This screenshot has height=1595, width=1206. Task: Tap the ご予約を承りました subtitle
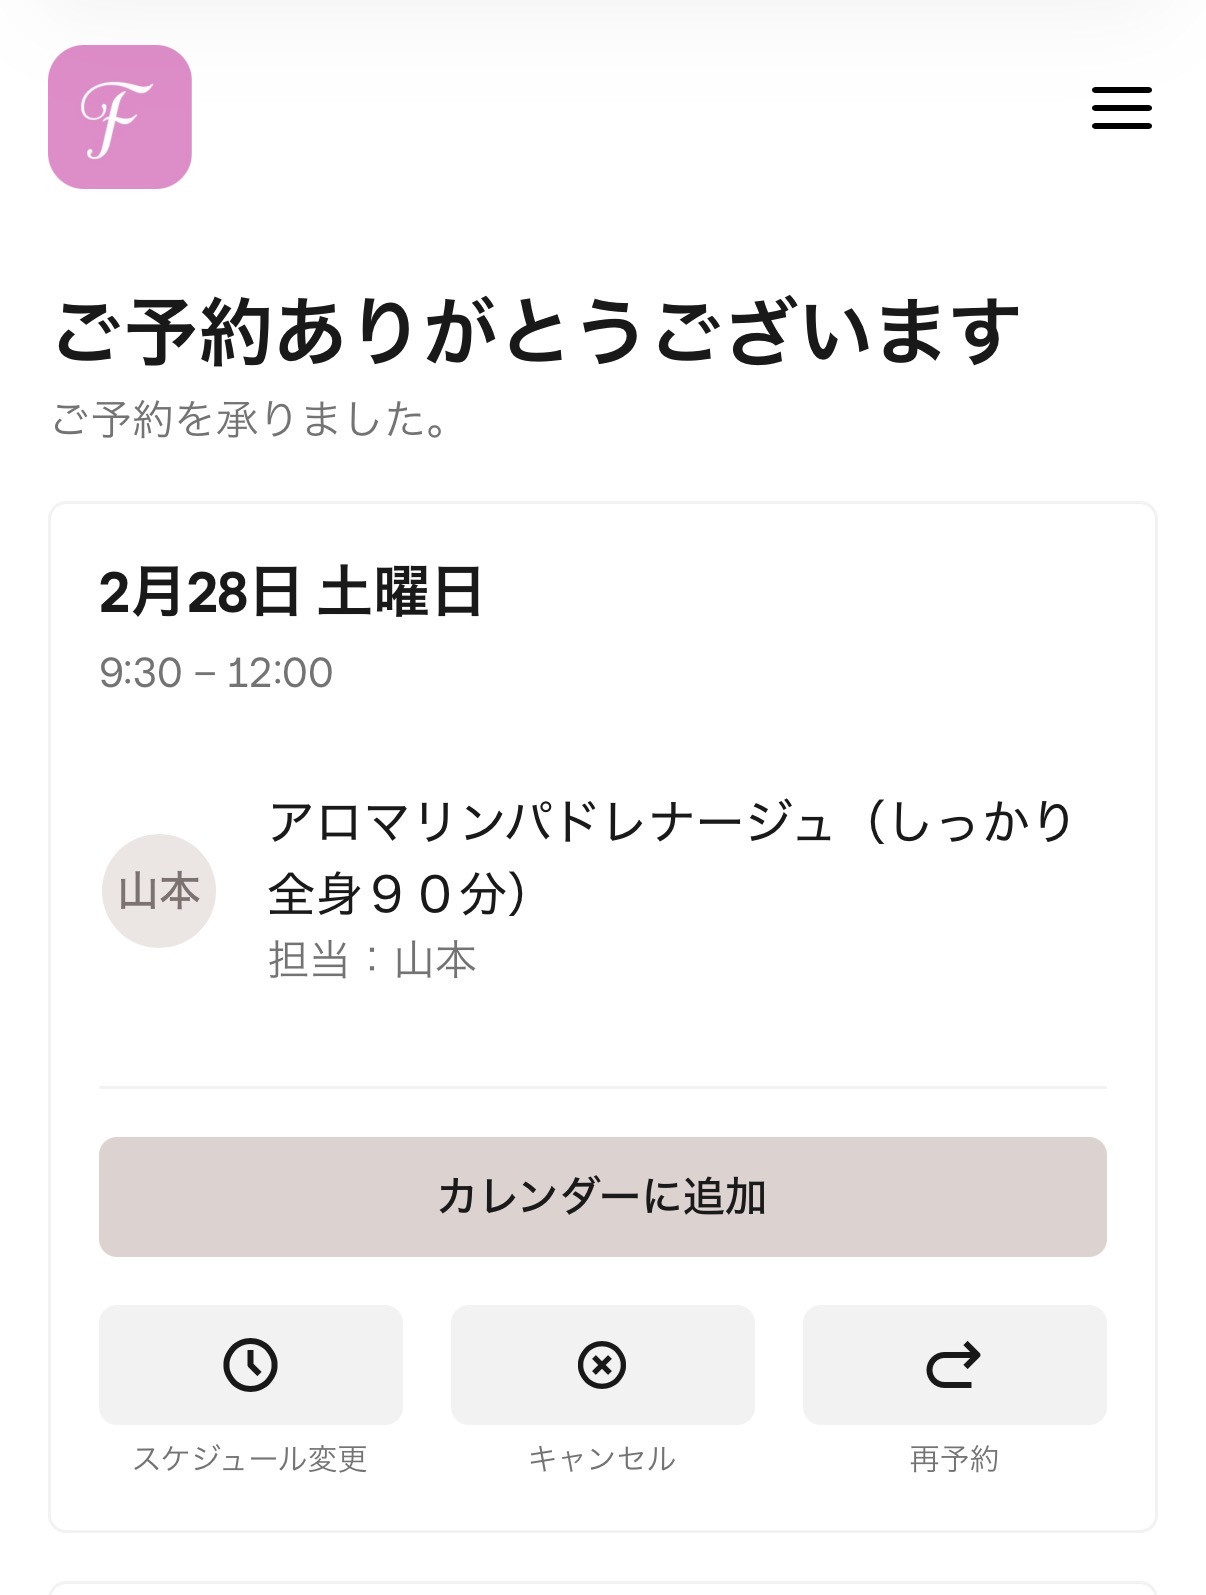click(x=250, y=420)
